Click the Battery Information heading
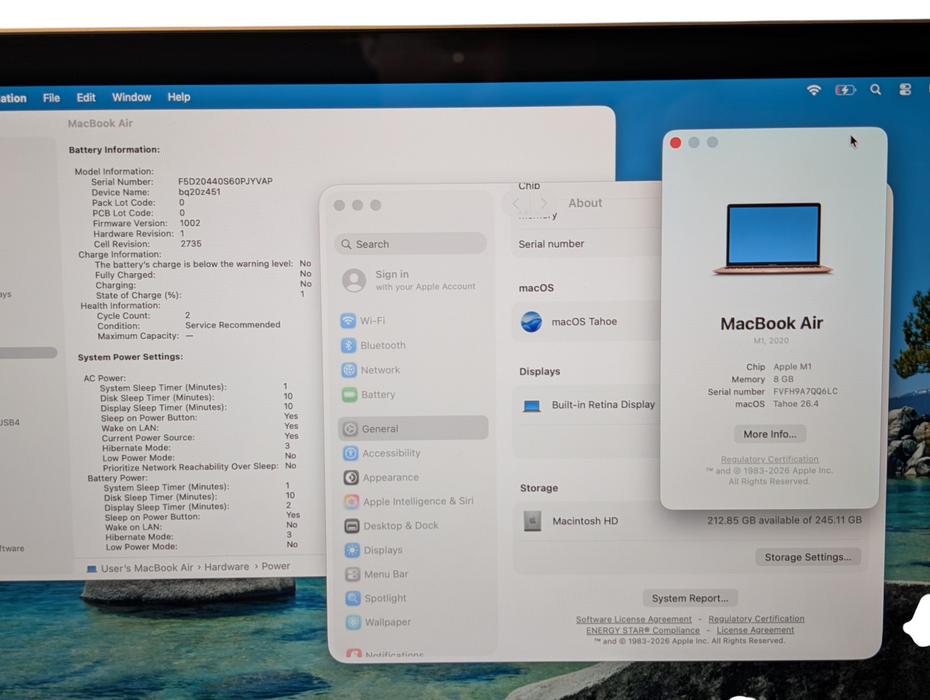The image size is (930, 700). pos(114,150)
